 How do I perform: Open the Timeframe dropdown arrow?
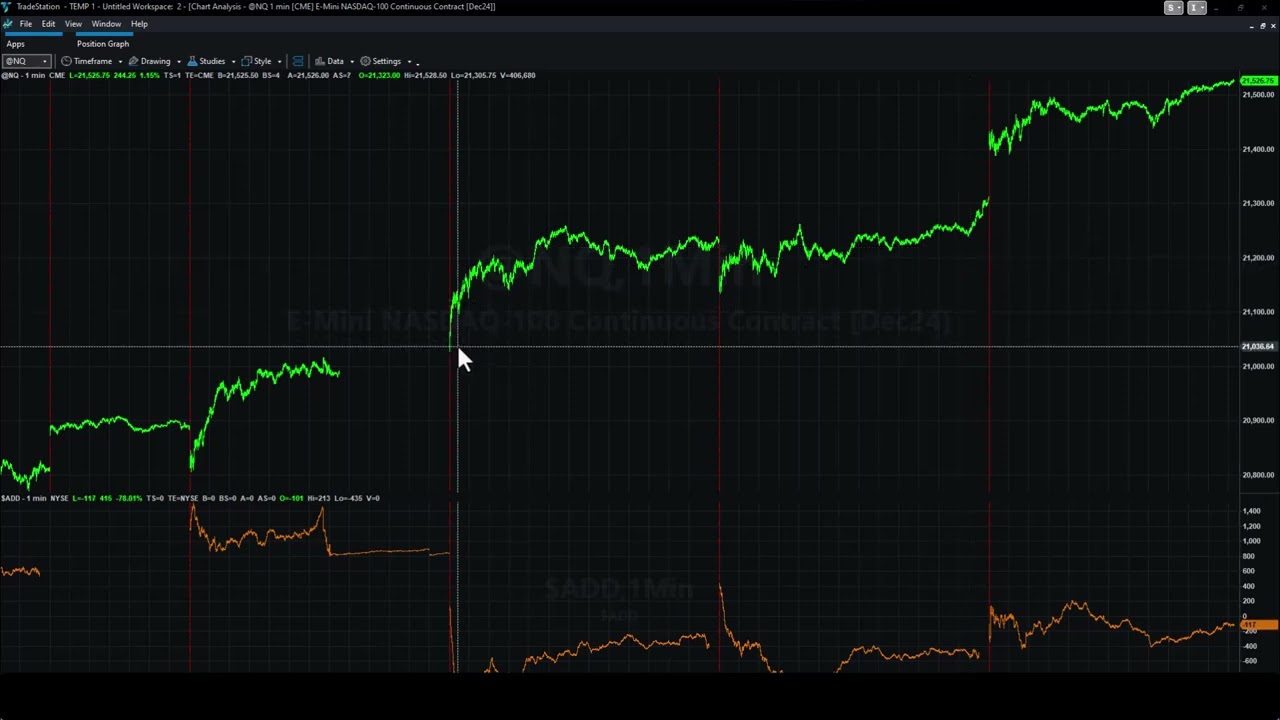[121, 62]
